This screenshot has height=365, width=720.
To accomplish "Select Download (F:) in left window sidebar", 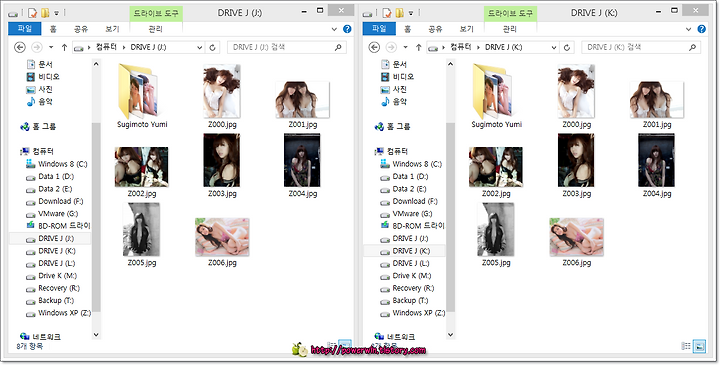I will click(55, 201).
